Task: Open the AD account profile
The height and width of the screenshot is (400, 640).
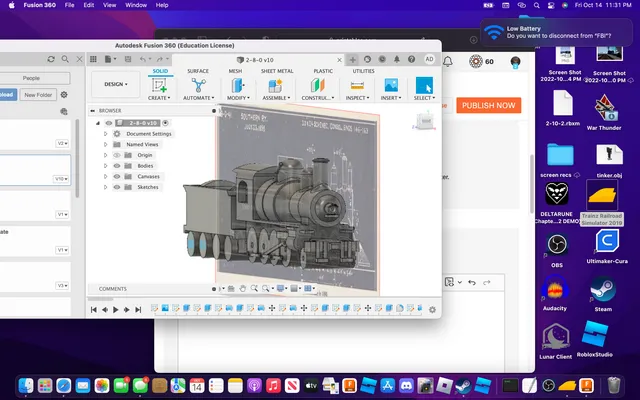Action: click(x=429, y=59)
